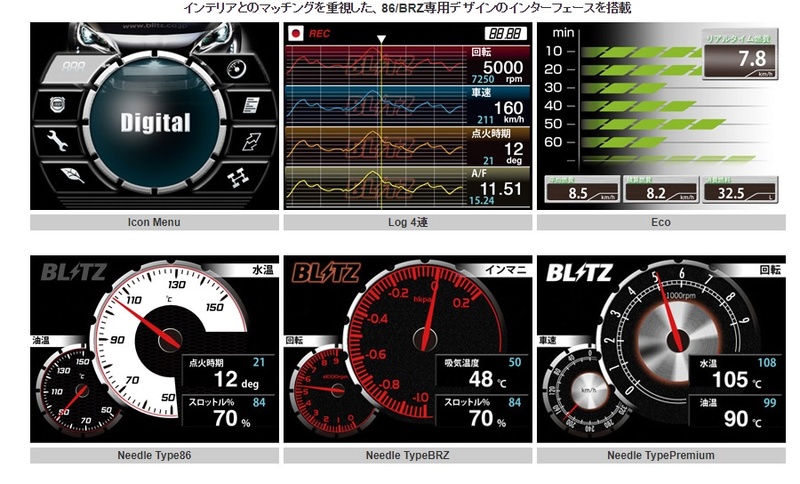Click the Needle TypePremium caption
800x484 pixels.
tap(661, 455)
